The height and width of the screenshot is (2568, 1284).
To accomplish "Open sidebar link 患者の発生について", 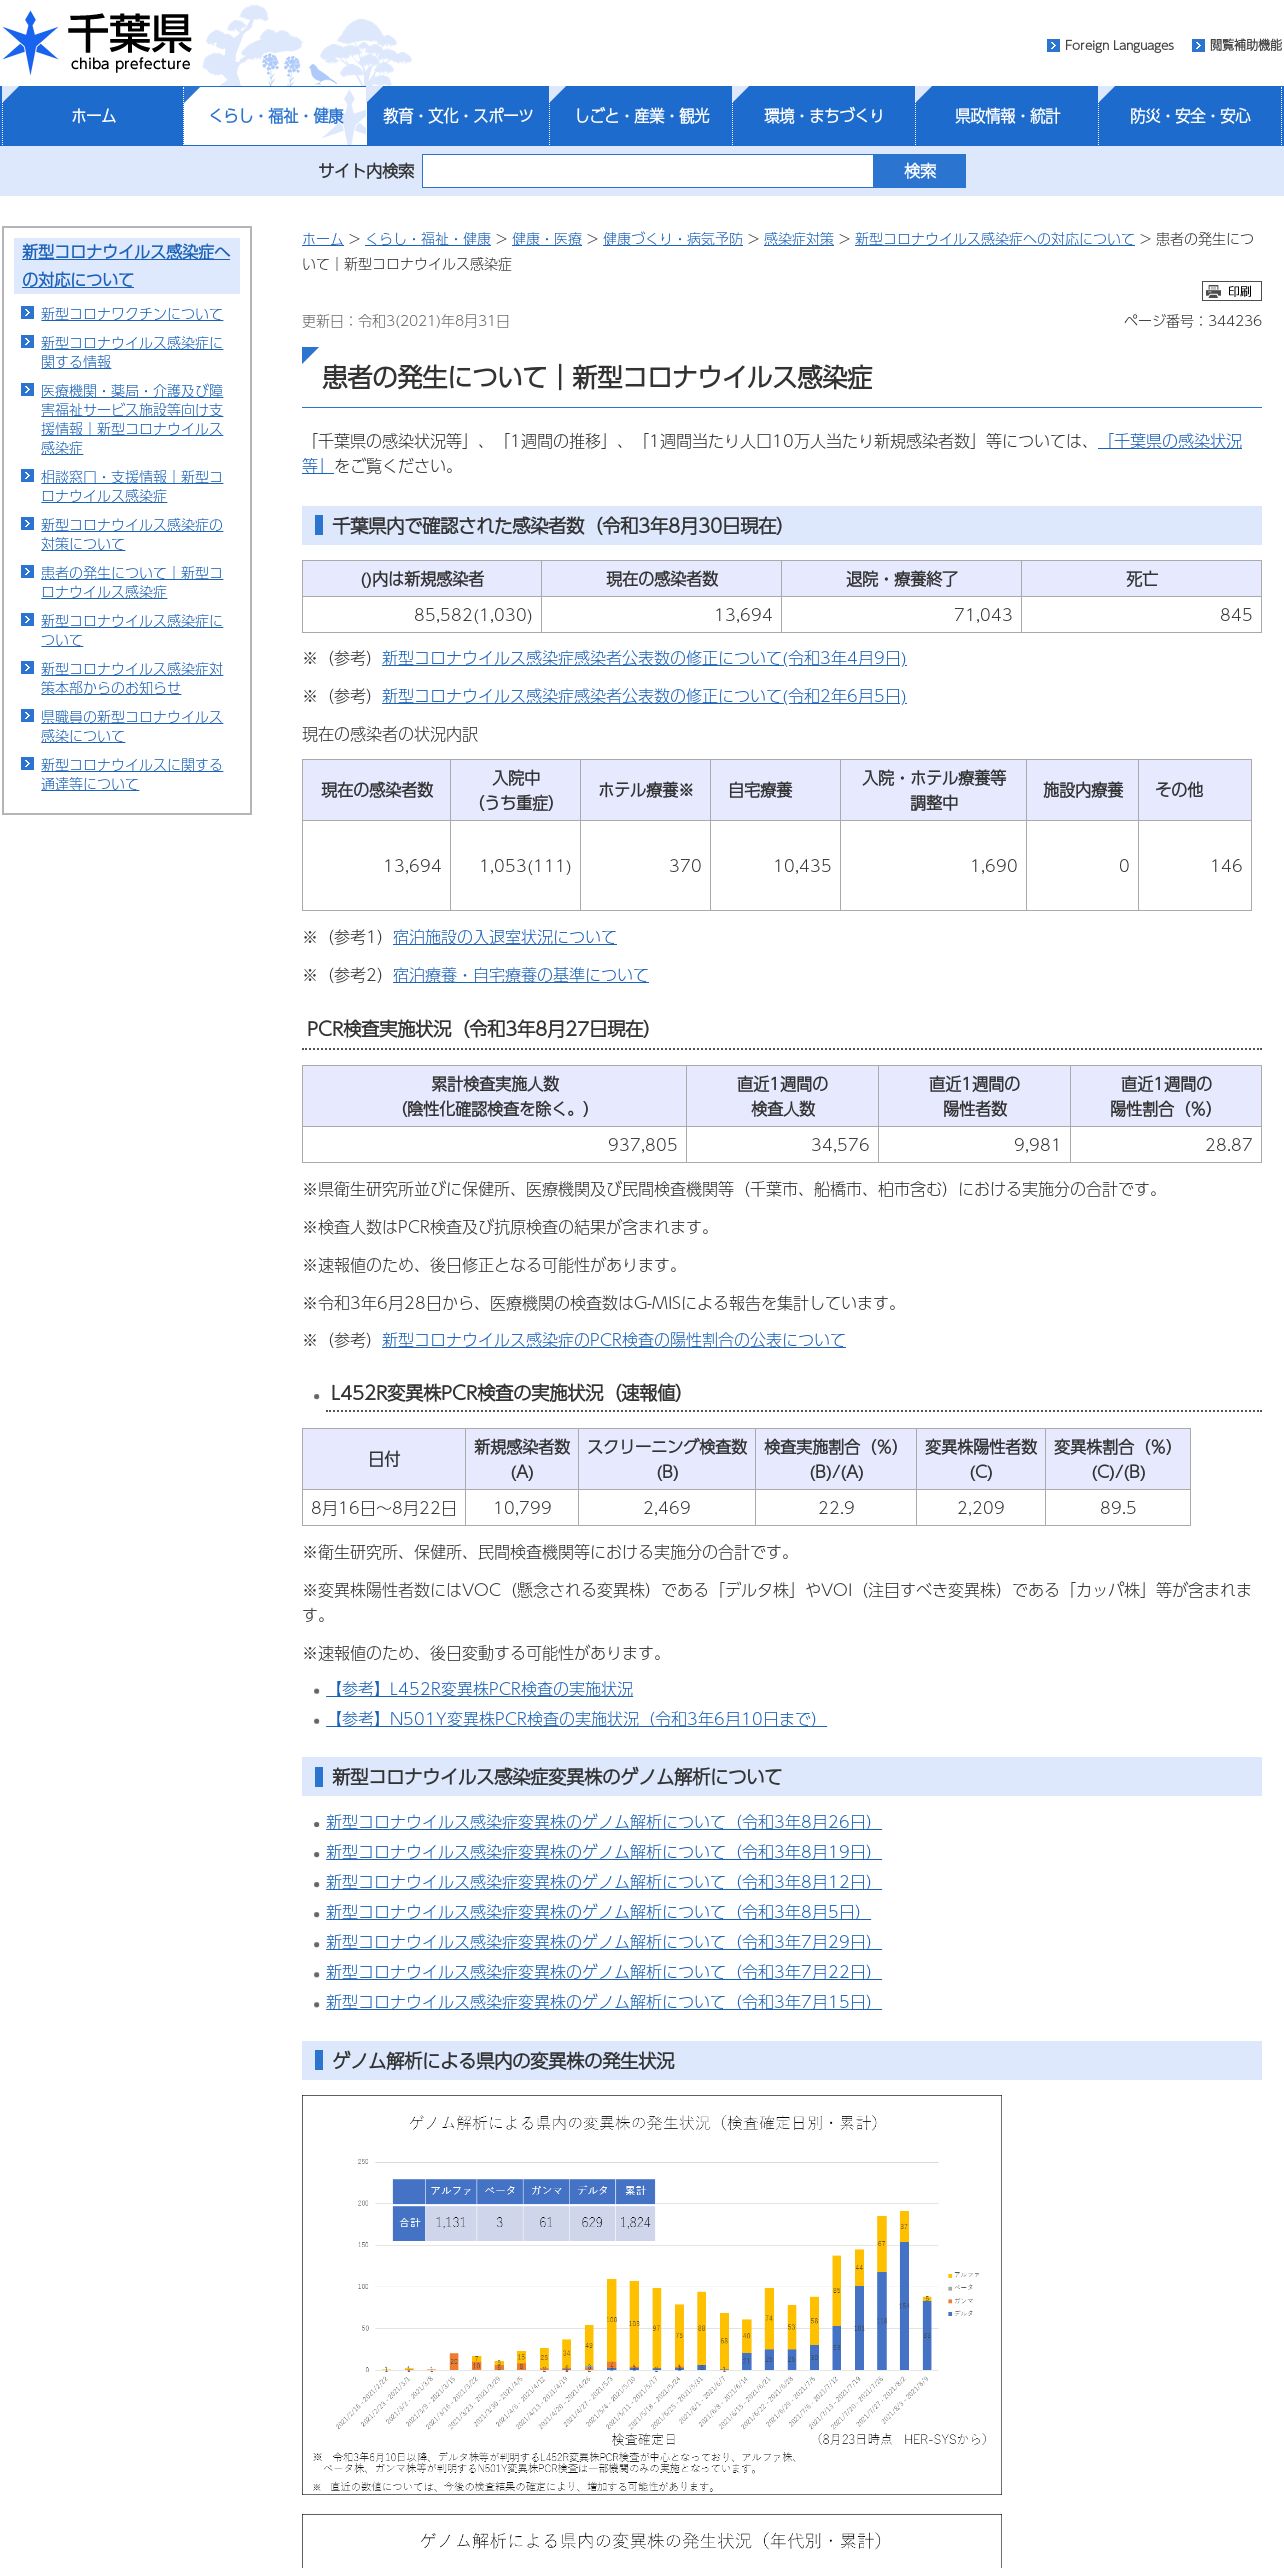I will (x=131, y=582).
